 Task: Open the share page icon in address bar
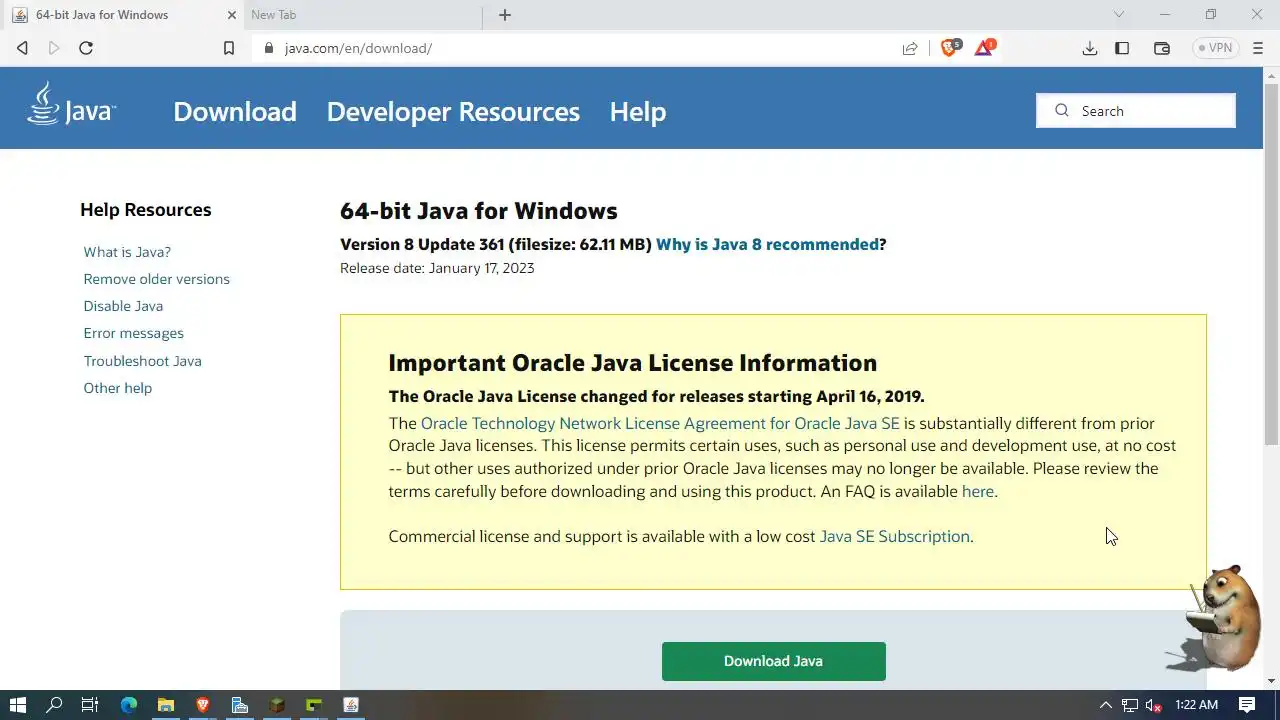pyautogui.click(x=910, y=48)
